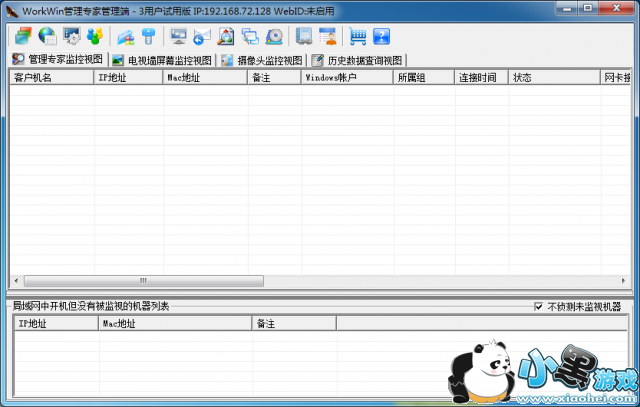Sort by Mac地址 column in the top table

point(205,78)
